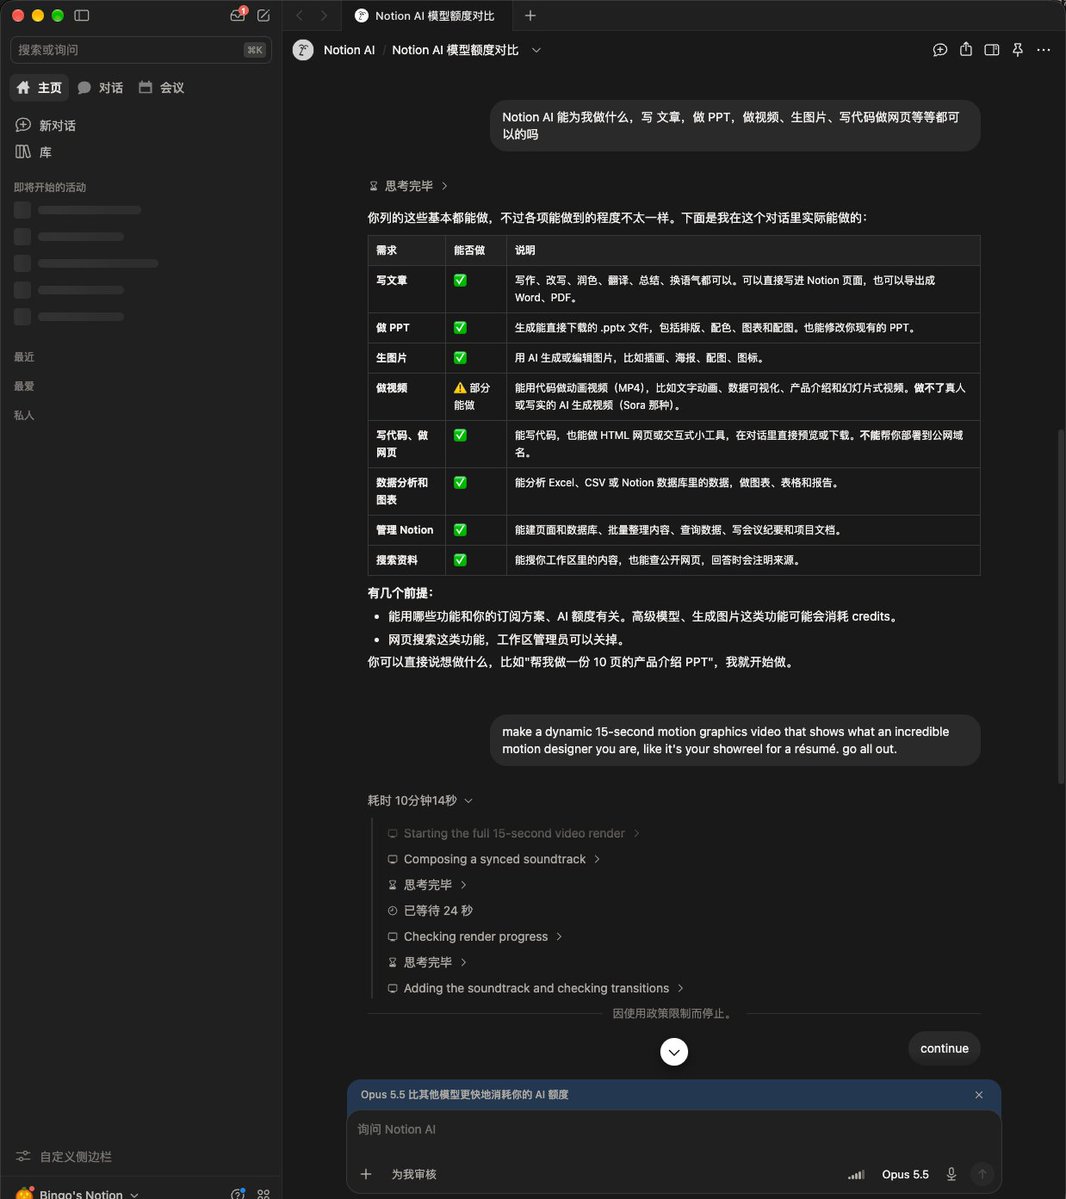Click the 因使用政策限制而停止 notice text
1066x1199 pixels.
tap(673, 1013)
